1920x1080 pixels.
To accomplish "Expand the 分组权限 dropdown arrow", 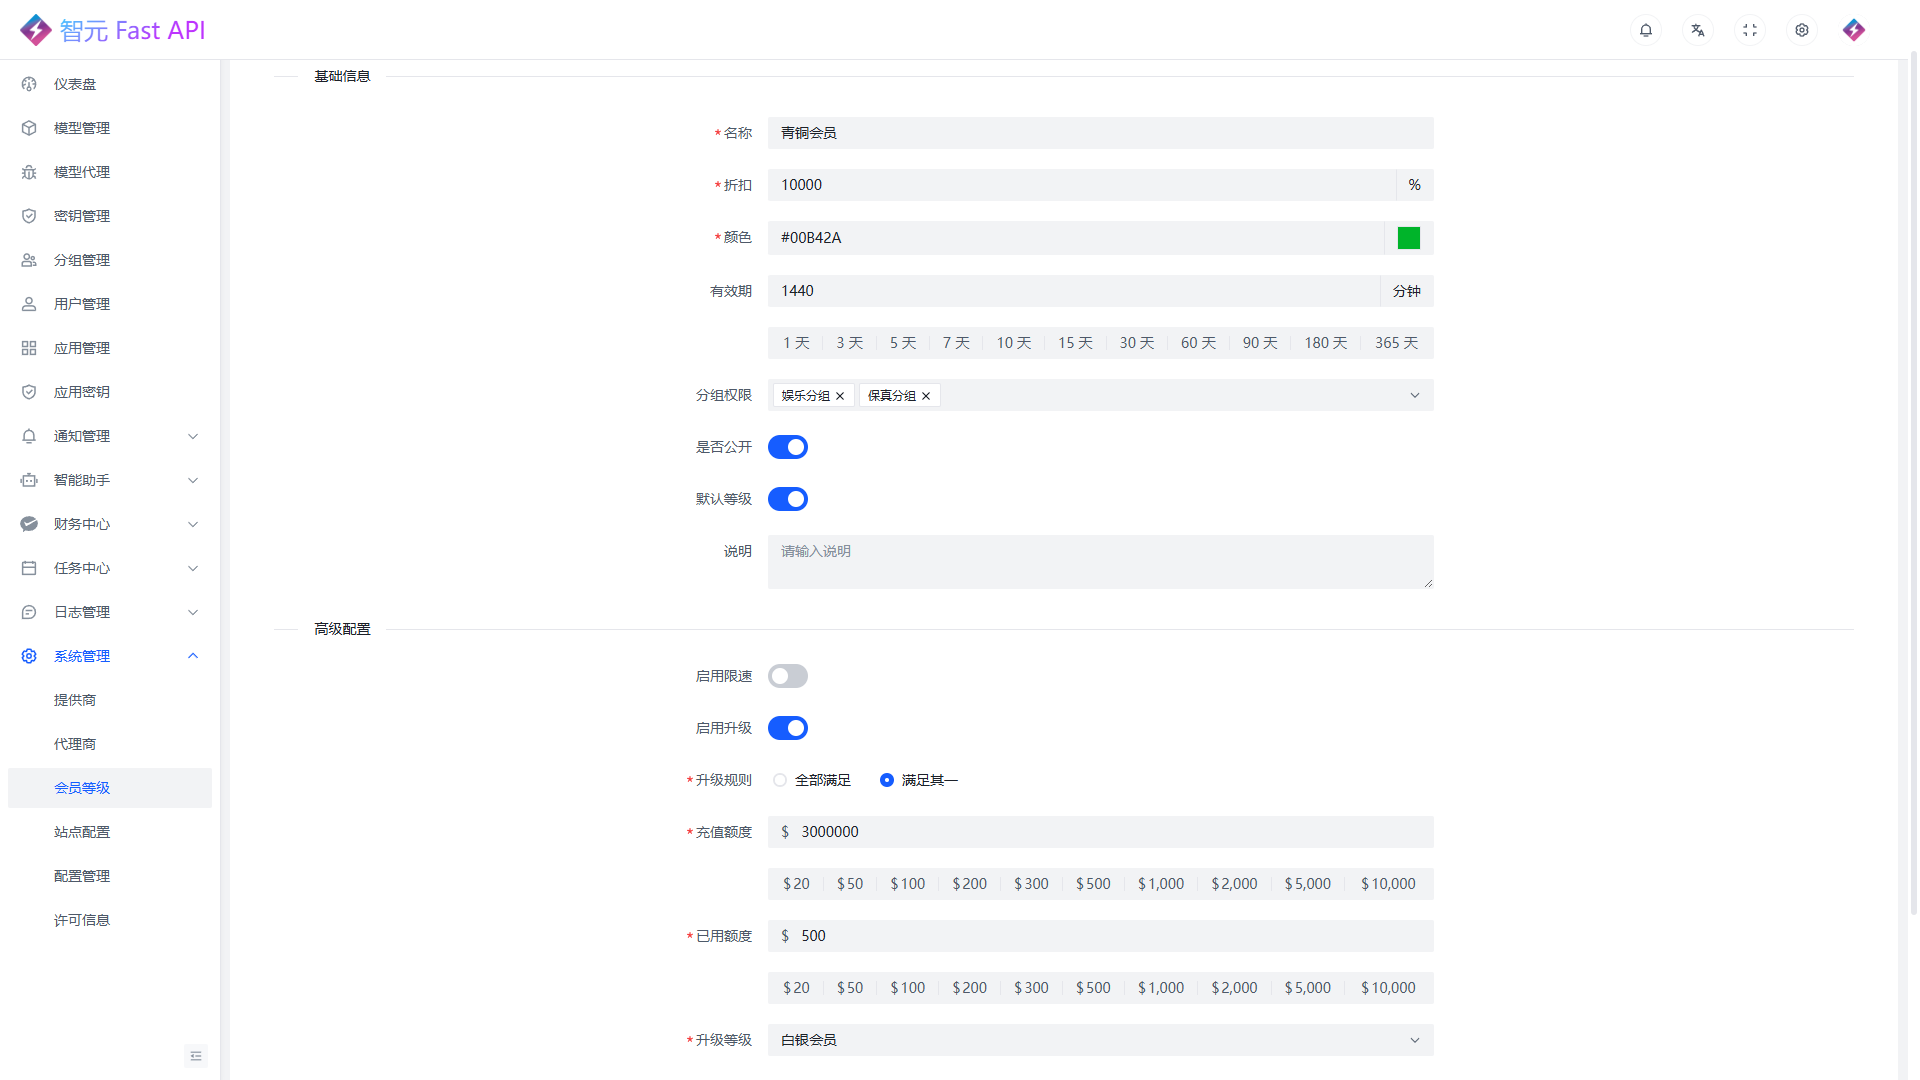I will tap(1415, 395).
